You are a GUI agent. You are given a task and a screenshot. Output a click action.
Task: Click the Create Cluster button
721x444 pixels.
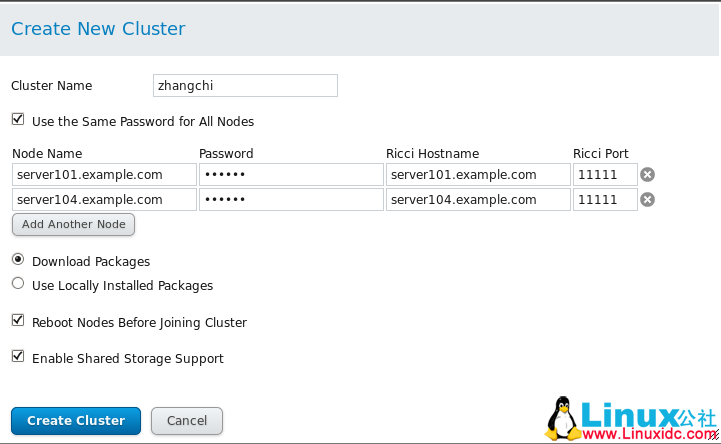point(76,421)
